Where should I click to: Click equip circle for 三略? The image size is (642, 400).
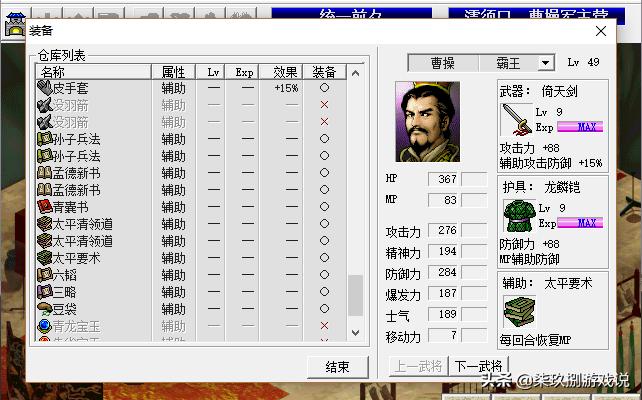pos(324,292)
